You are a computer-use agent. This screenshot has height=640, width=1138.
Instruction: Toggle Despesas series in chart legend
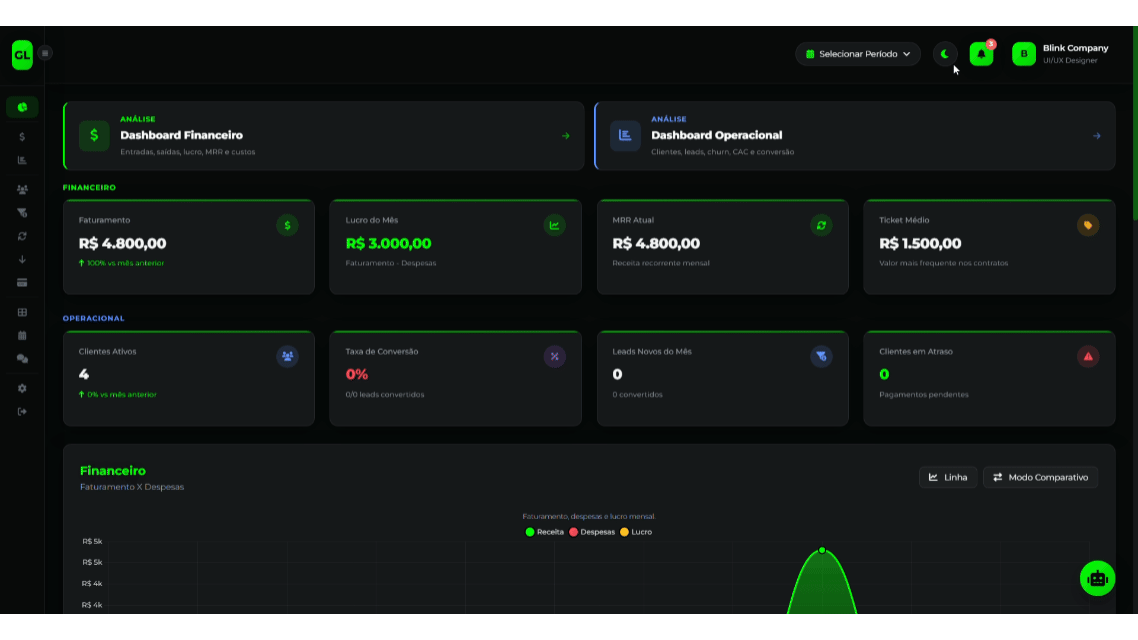coord(591,533)
